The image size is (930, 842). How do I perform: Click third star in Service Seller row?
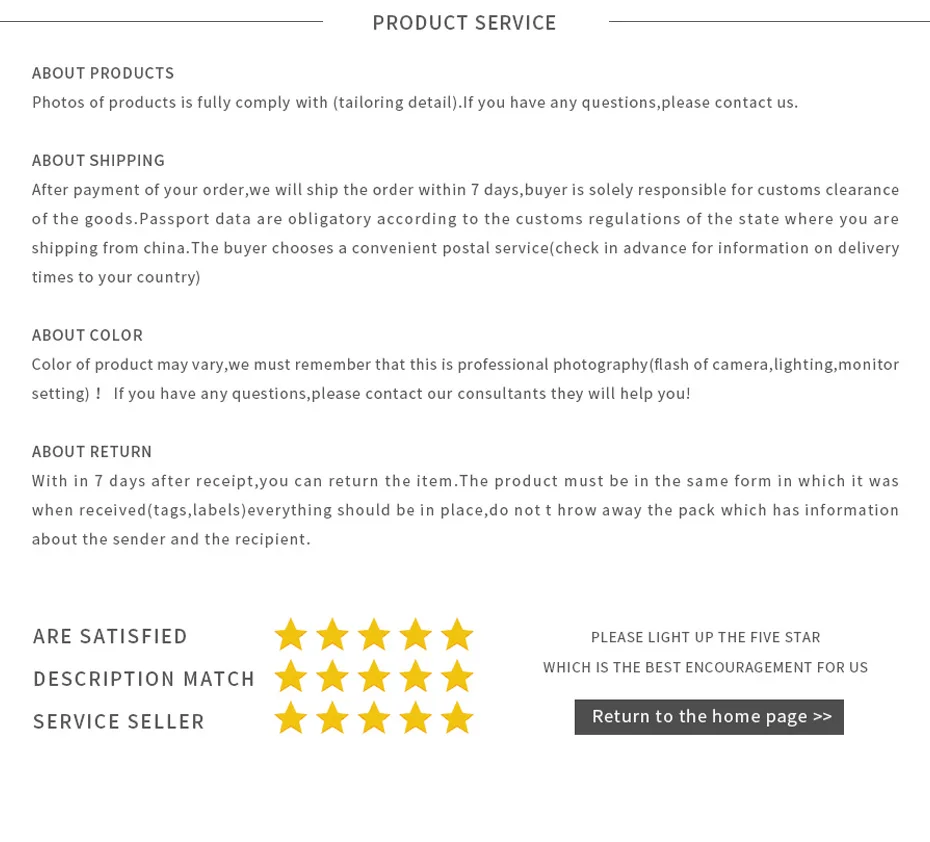tap(374, 719)
